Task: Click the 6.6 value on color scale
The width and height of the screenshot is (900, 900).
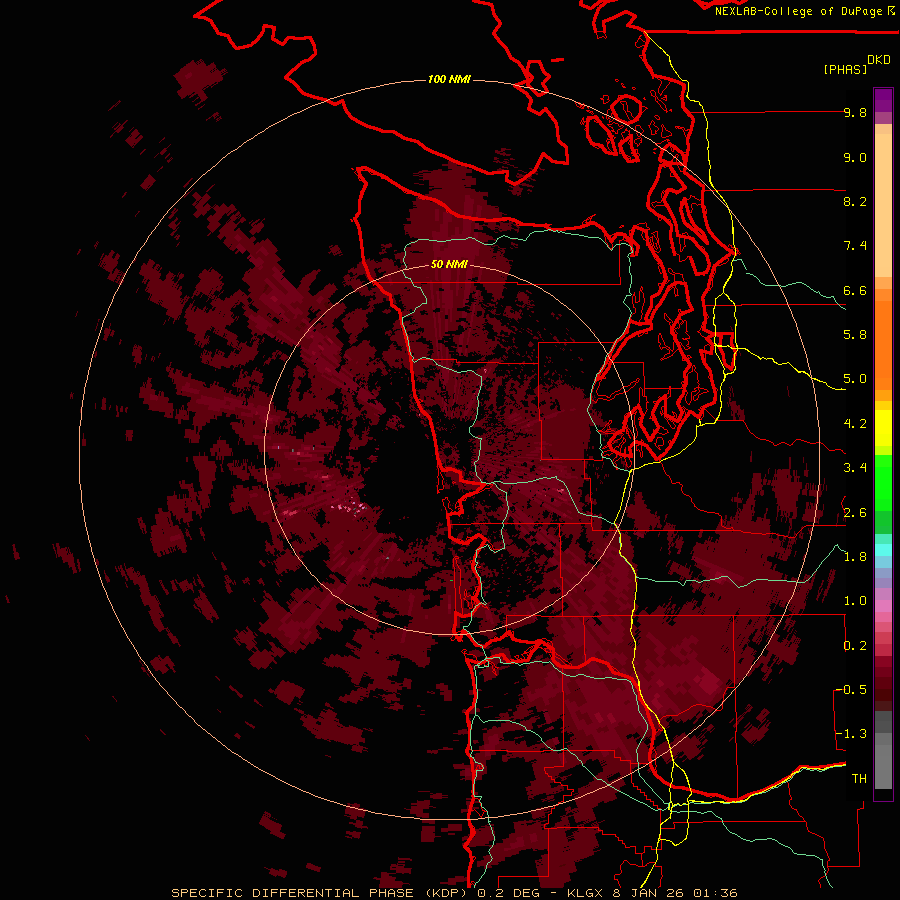Action: pyautogui.click(x=855, y=290)
